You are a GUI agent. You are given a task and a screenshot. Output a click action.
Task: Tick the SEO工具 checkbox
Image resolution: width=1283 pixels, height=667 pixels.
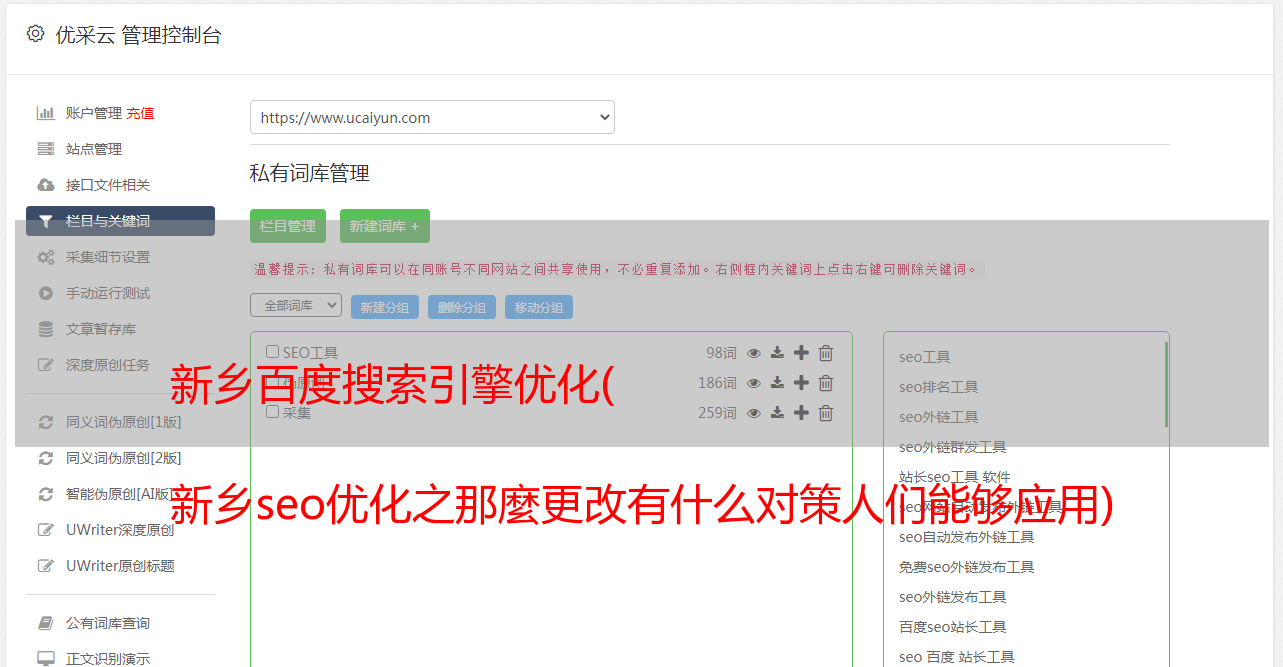click(272, 352)
